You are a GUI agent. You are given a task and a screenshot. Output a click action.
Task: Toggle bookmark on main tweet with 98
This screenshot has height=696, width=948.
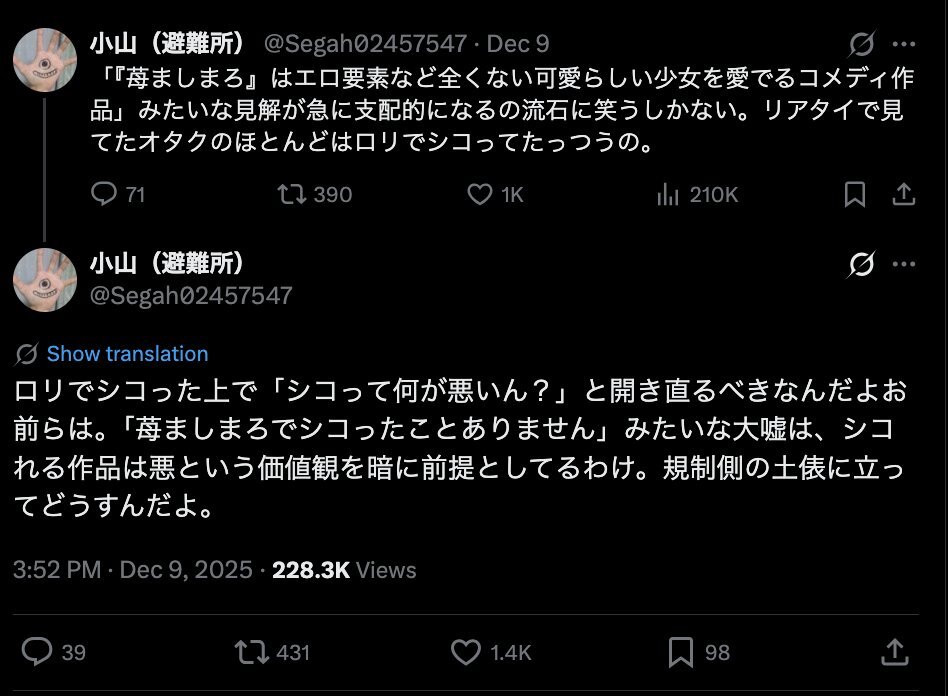681,652
